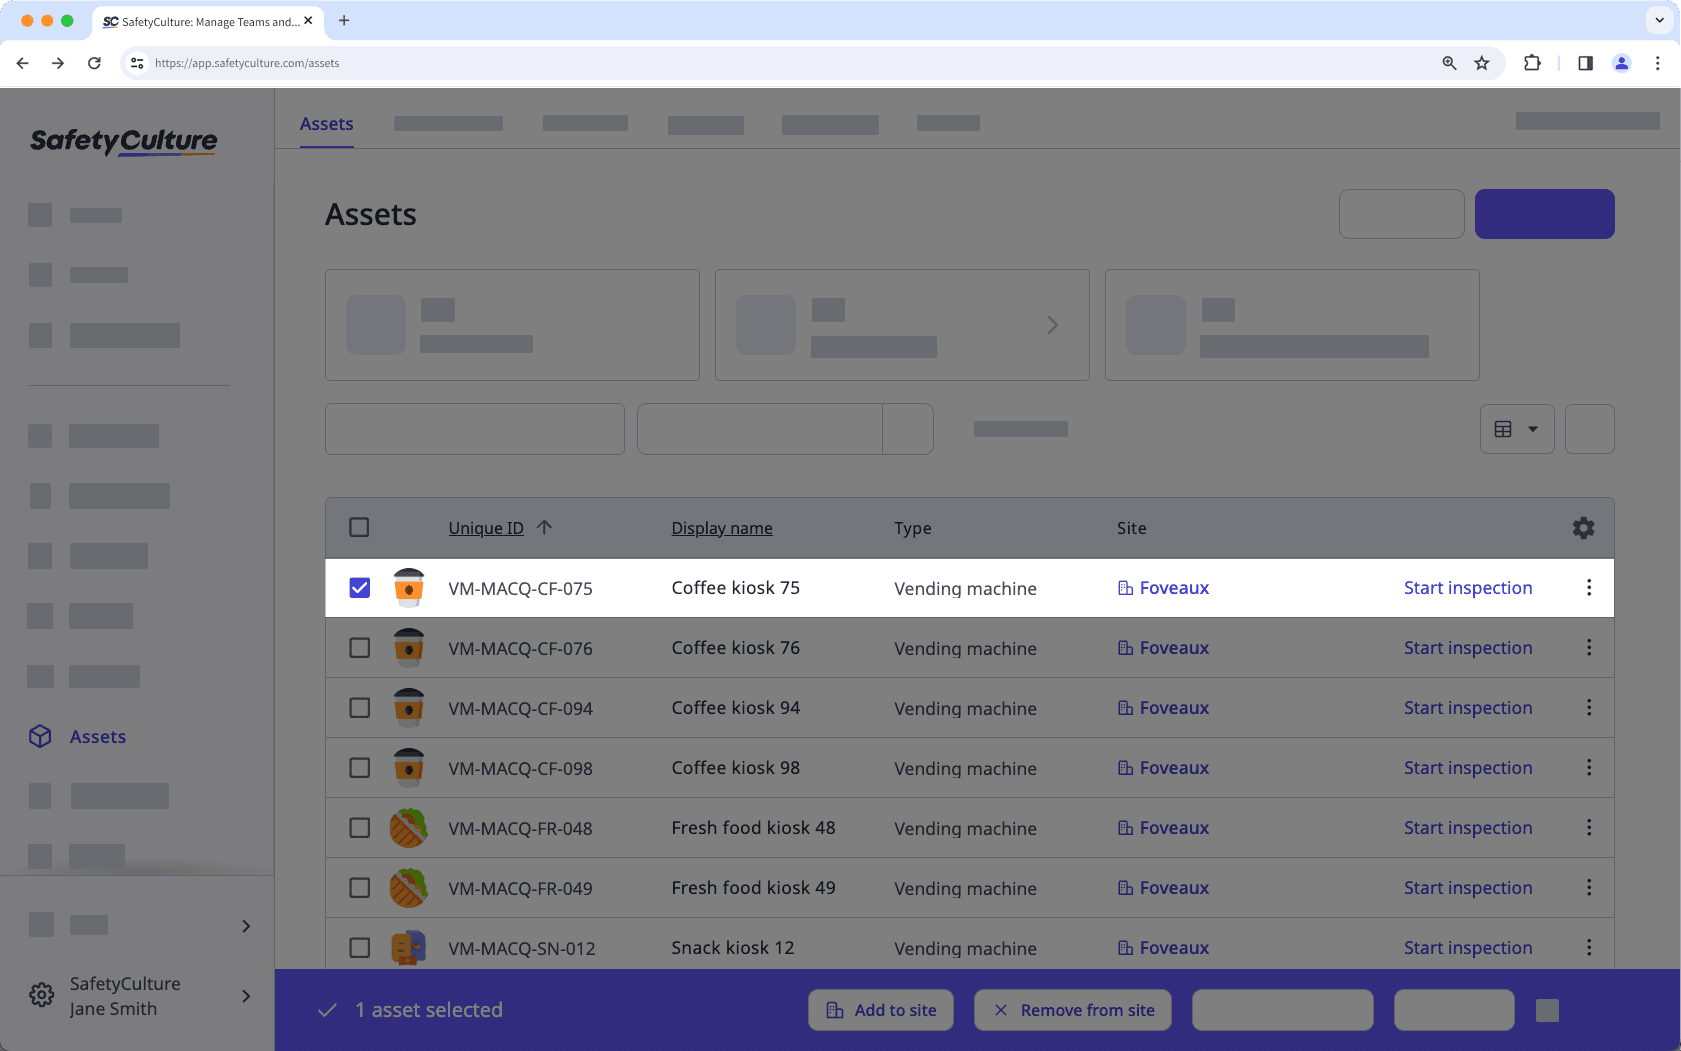The height and width of the screenshot is (1051, 1681).
Task: Click the coffee cup thumbnail for Coffee kiosk 98
Action: coord(409,767)
